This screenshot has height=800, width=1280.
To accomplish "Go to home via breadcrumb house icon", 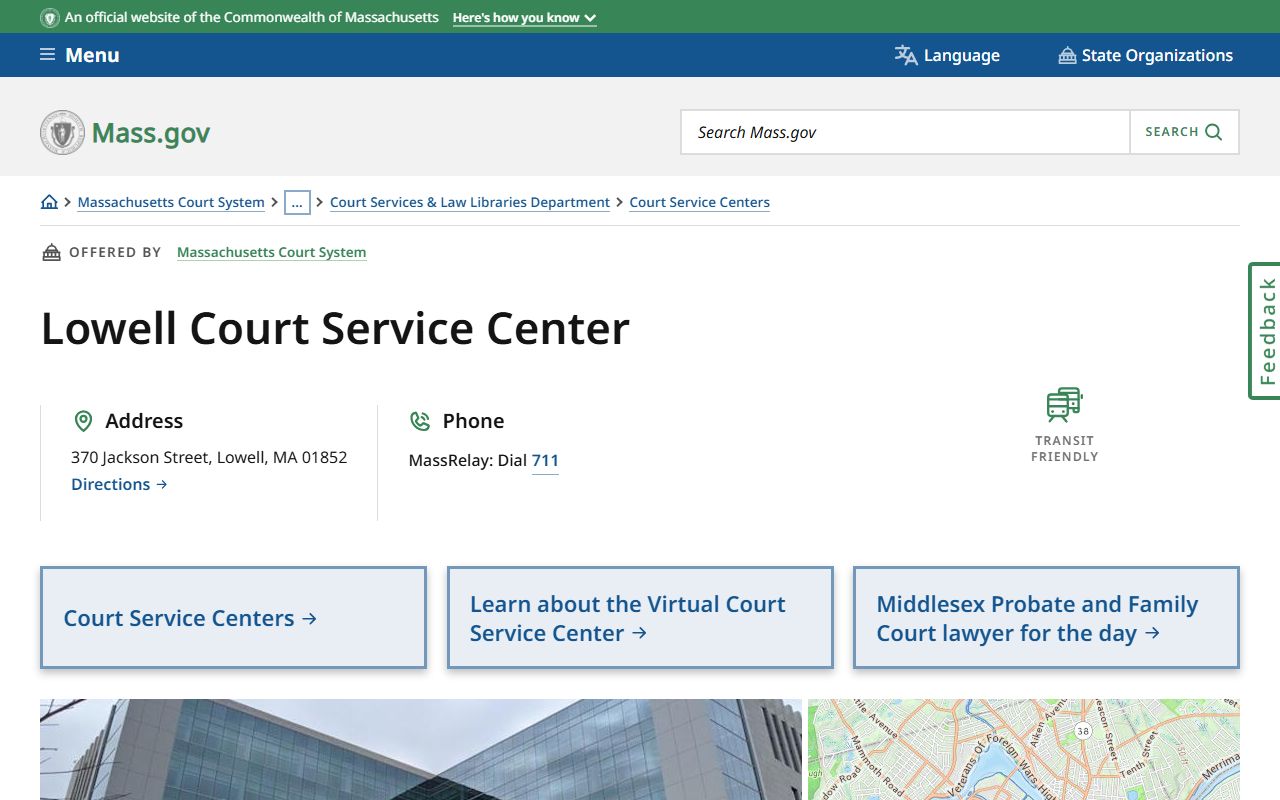I will [49, 202].
